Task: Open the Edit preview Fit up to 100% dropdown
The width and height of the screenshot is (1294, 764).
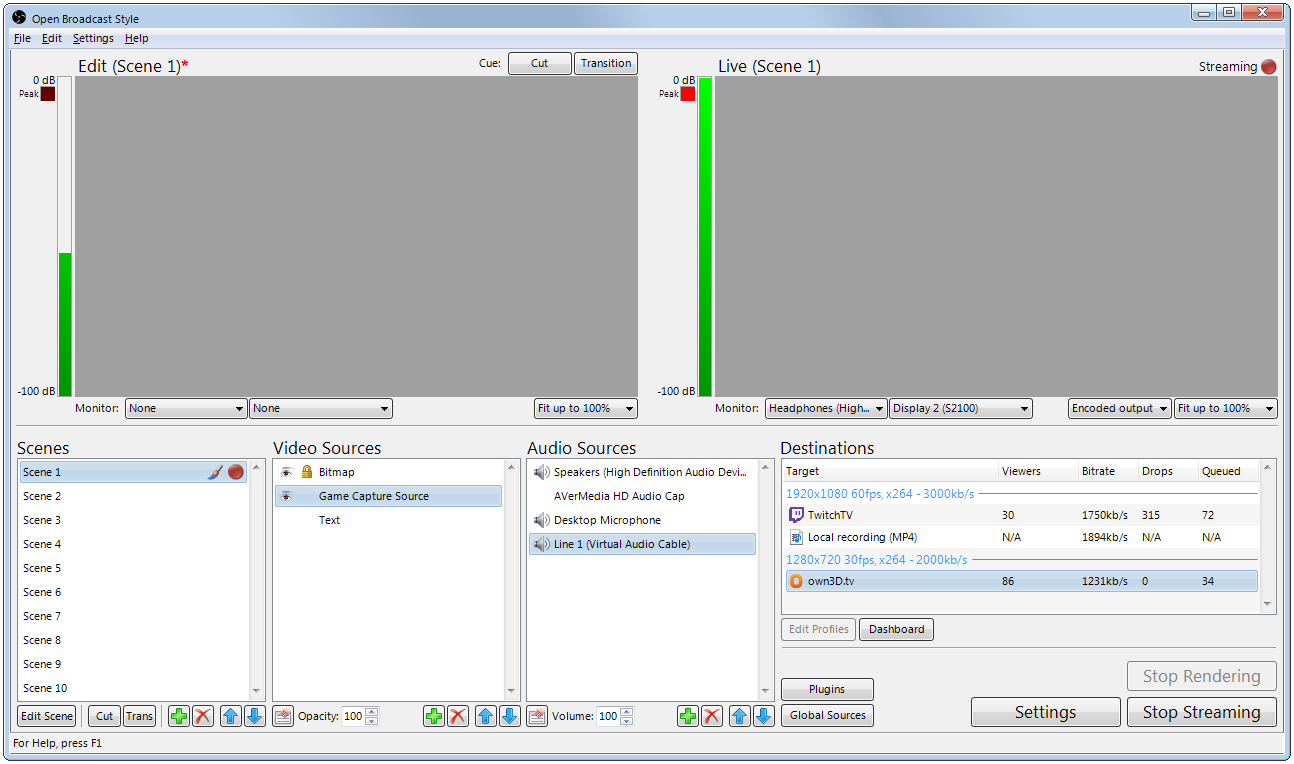Action: tap(586, 408)
